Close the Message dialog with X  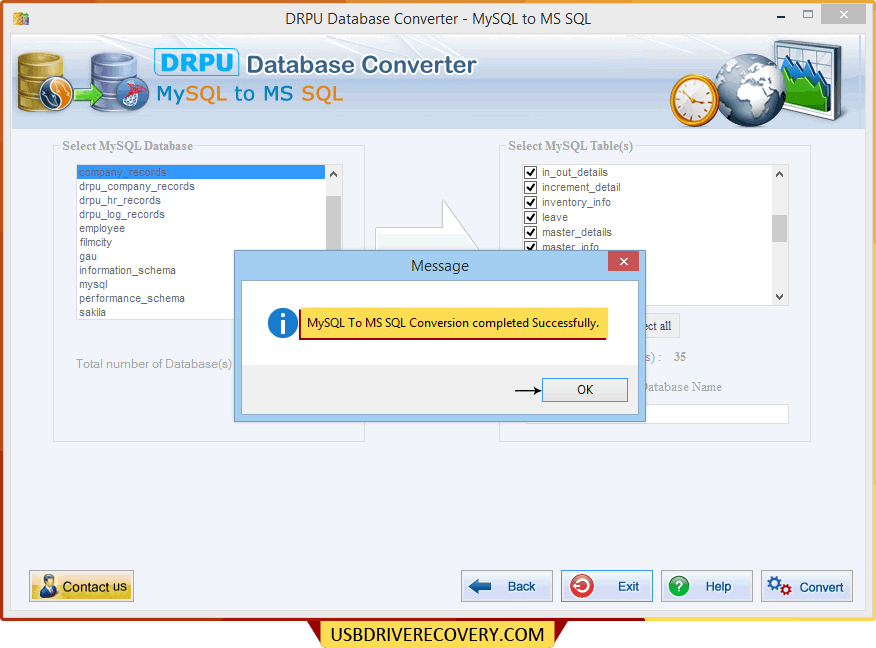click(x=623, y=261)
